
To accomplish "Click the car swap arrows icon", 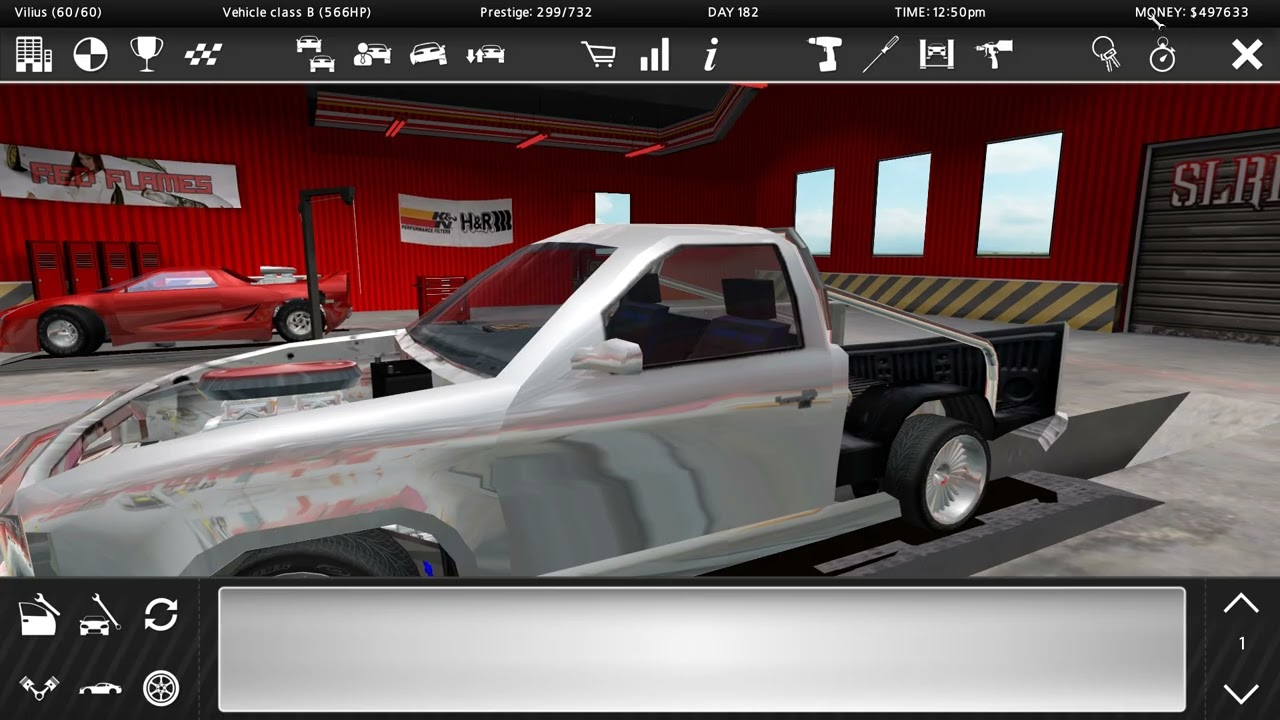I will (x=485, y=54).
